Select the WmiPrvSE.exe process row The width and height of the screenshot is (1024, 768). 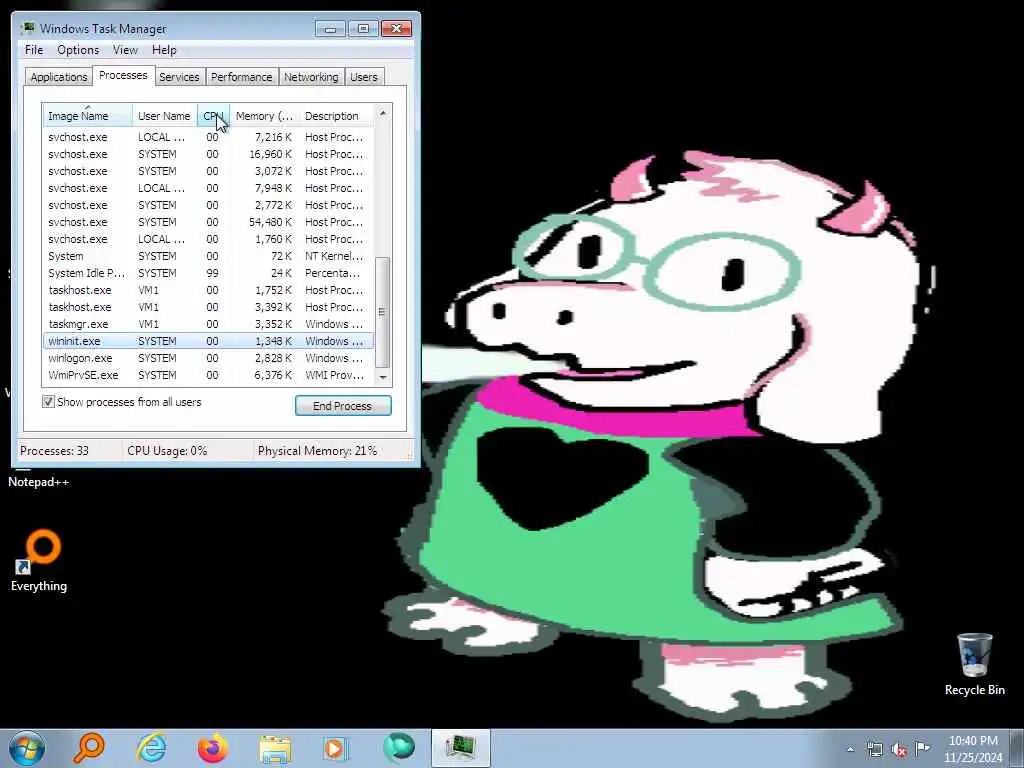tap(208, 375)
